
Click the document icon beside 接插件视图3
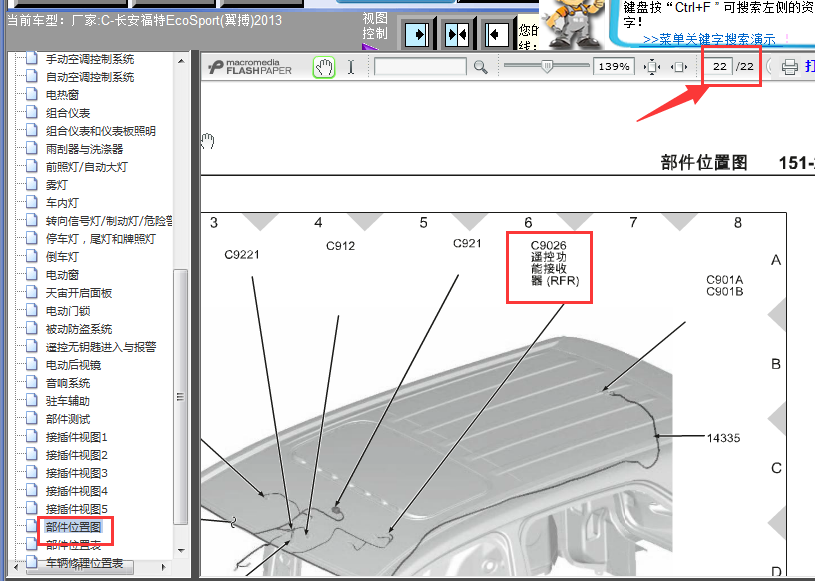(32, 472)
